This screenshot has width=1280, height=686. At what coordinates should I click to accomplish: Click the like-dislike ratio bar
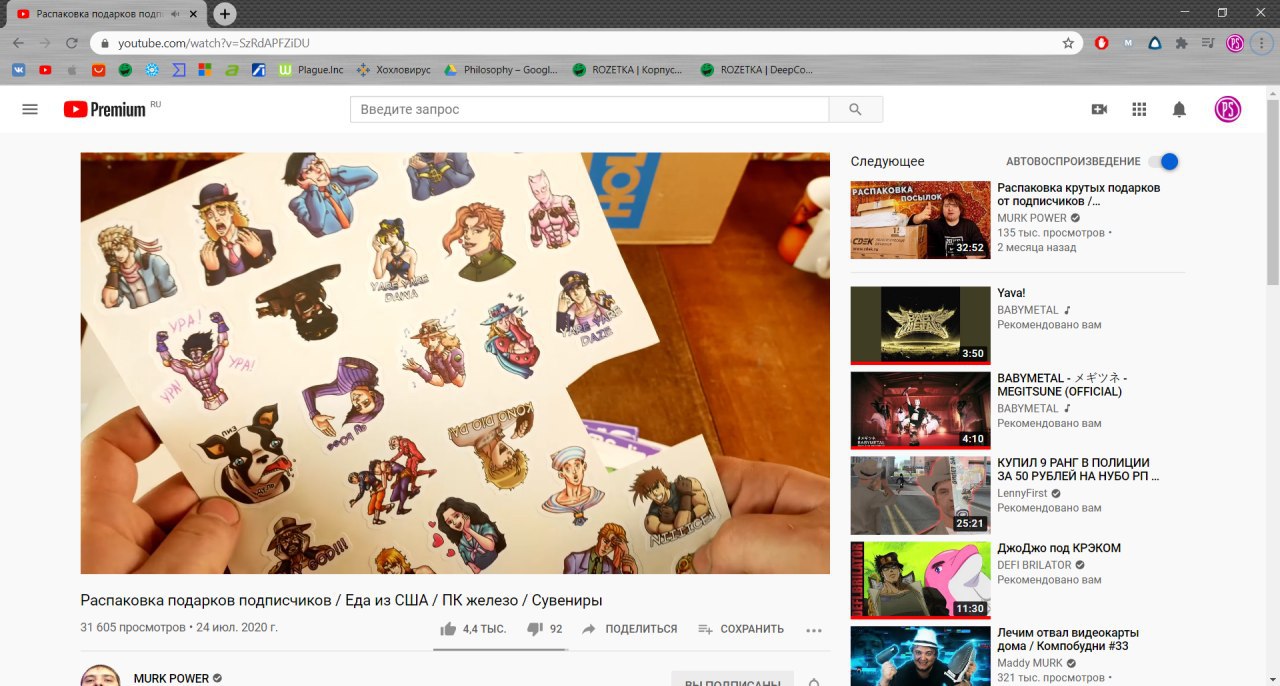click(x=500, y=649)
